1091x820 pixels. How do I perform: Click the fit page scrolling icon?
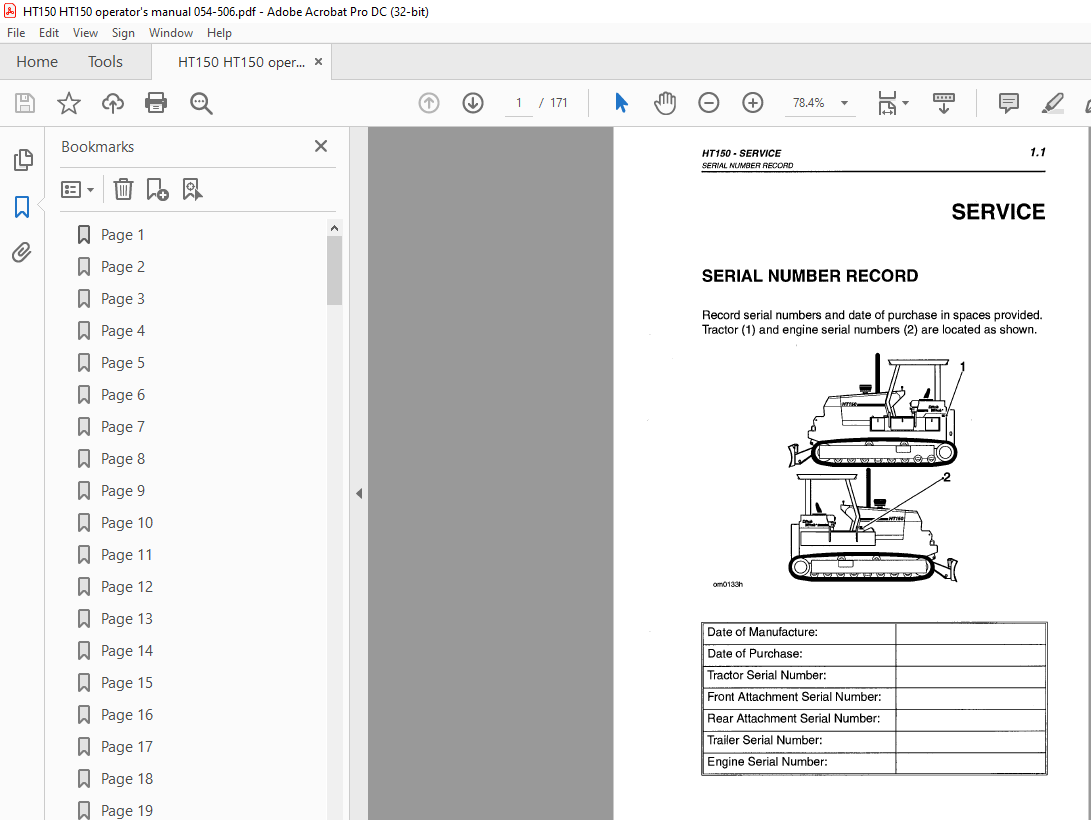(887, 103)
